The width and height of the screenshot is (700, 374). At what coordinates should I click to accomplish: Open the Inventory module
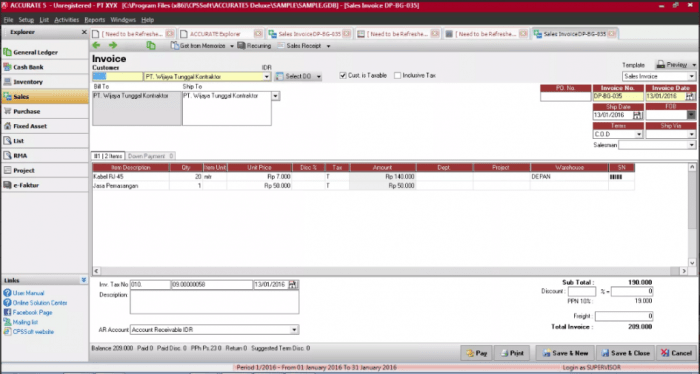pyautogui.click(x=45, y=82)
